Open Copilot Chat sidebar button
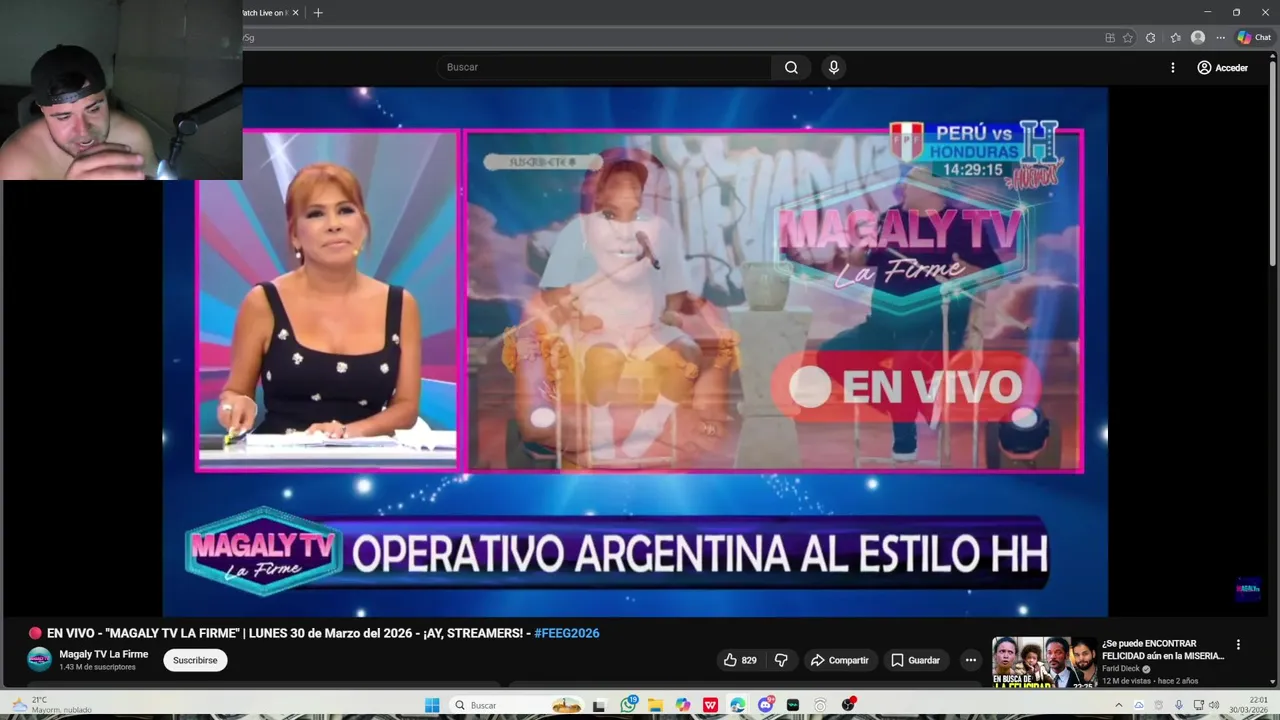The image size is (1280, 720). pyautogui.click(x=1254, y=38)
